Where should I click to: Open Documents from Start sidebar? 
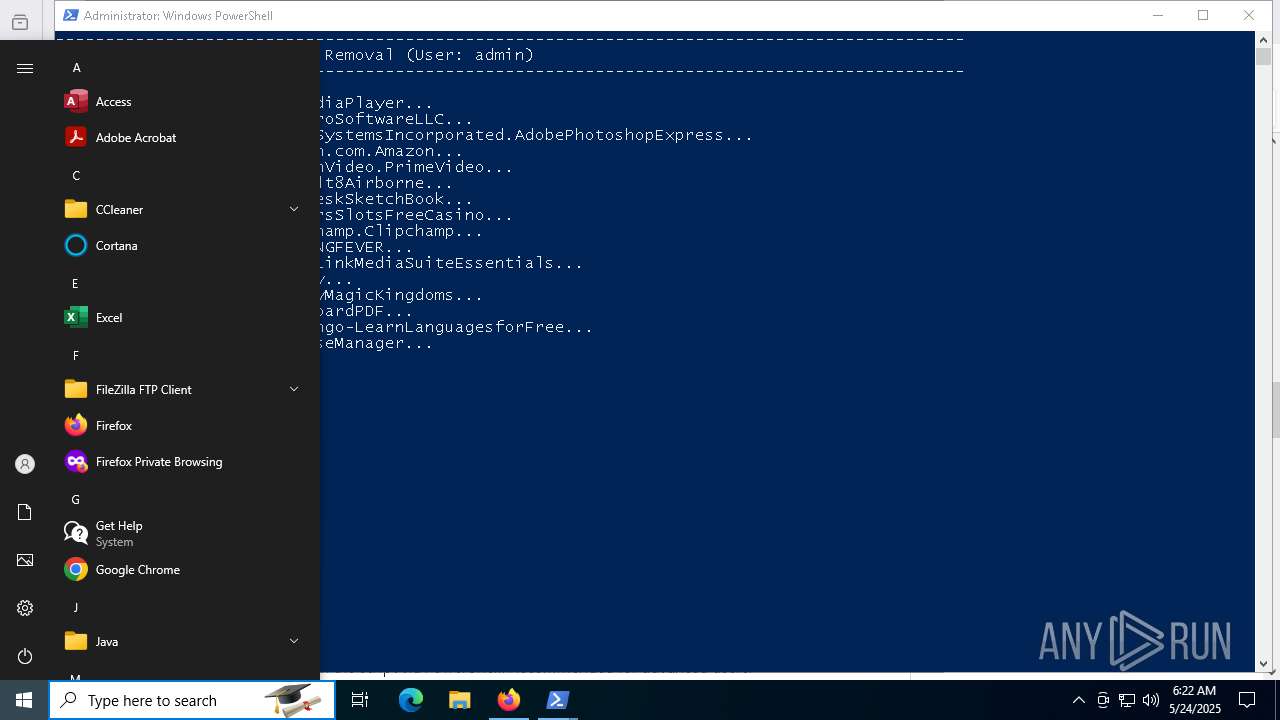(x=25, y=512)
